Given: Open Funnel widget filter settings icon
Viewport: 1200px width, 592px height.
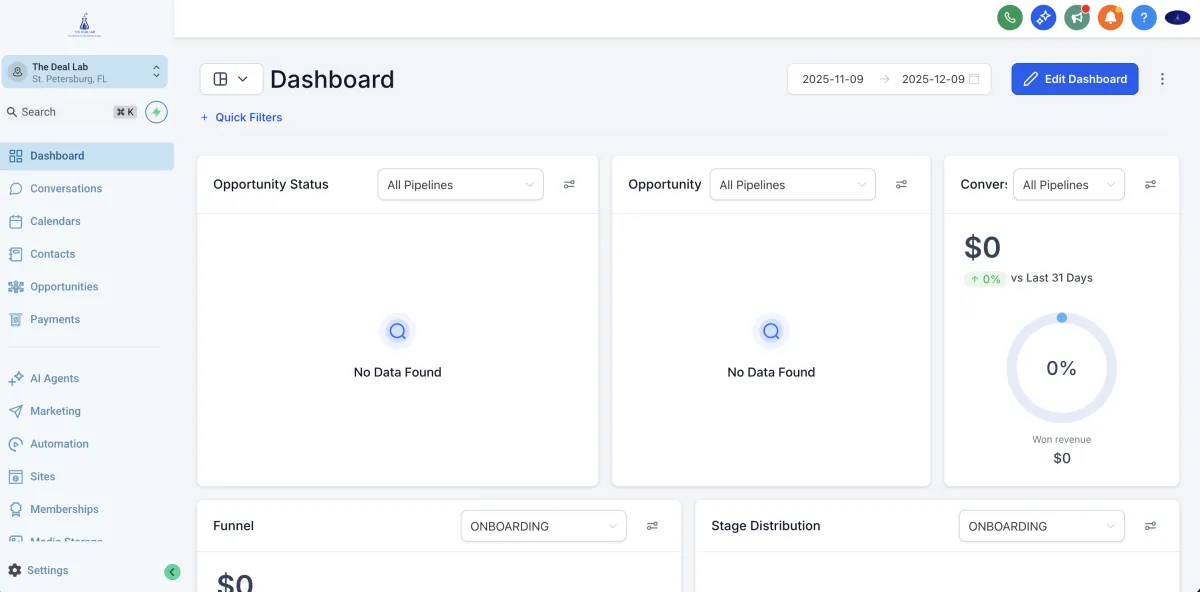Looking at the screenshot, I should point(652,526).
